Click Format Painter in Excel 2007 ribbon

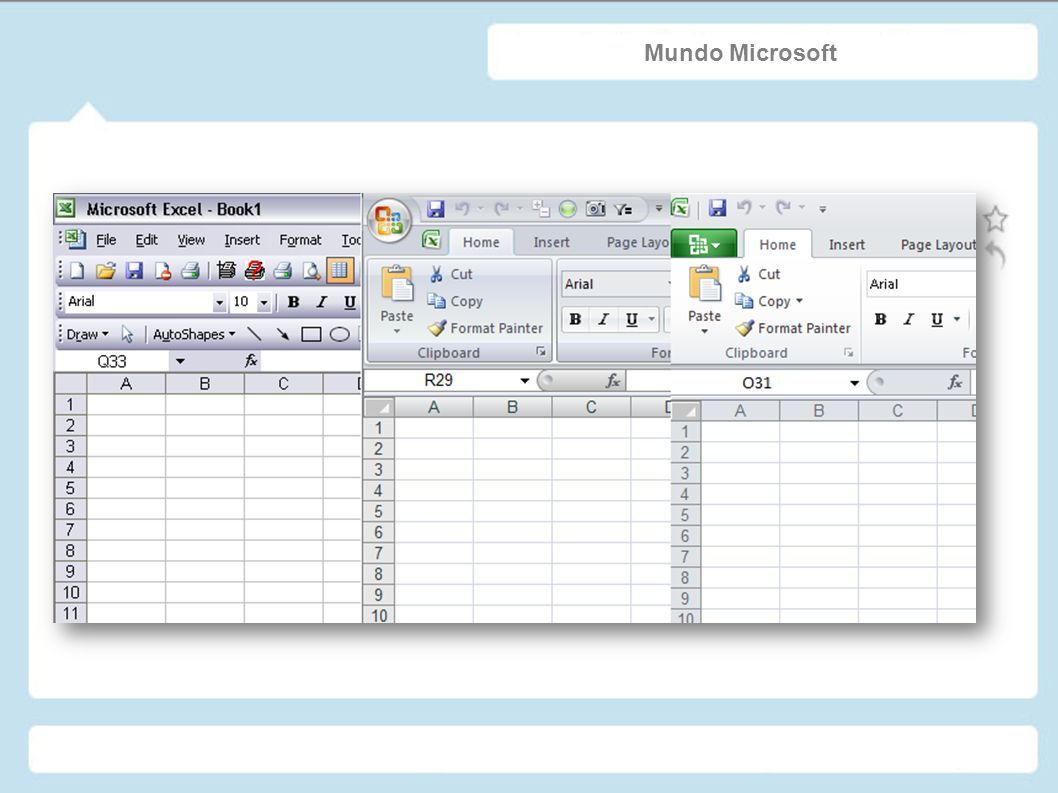pyautogui.click(x=486, y=328)
